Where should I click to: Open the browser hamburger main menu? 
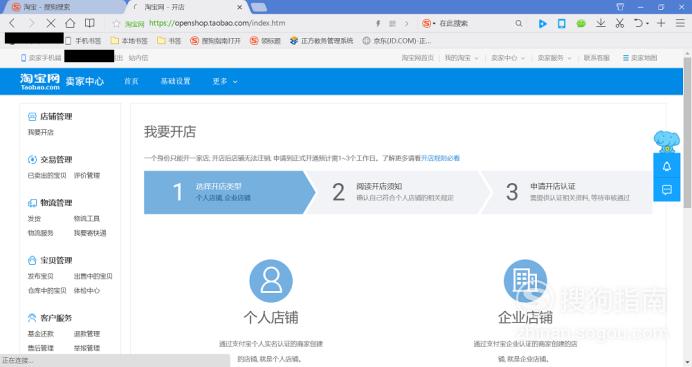(x=680, y=23)
